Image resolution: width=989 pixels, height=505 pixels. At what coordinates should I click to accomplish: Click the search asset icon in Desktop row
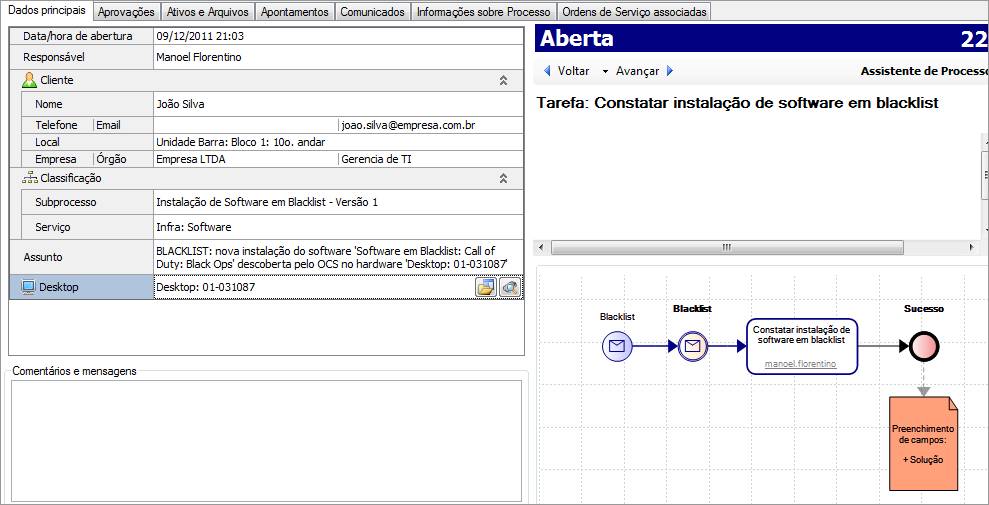point(510,287)
